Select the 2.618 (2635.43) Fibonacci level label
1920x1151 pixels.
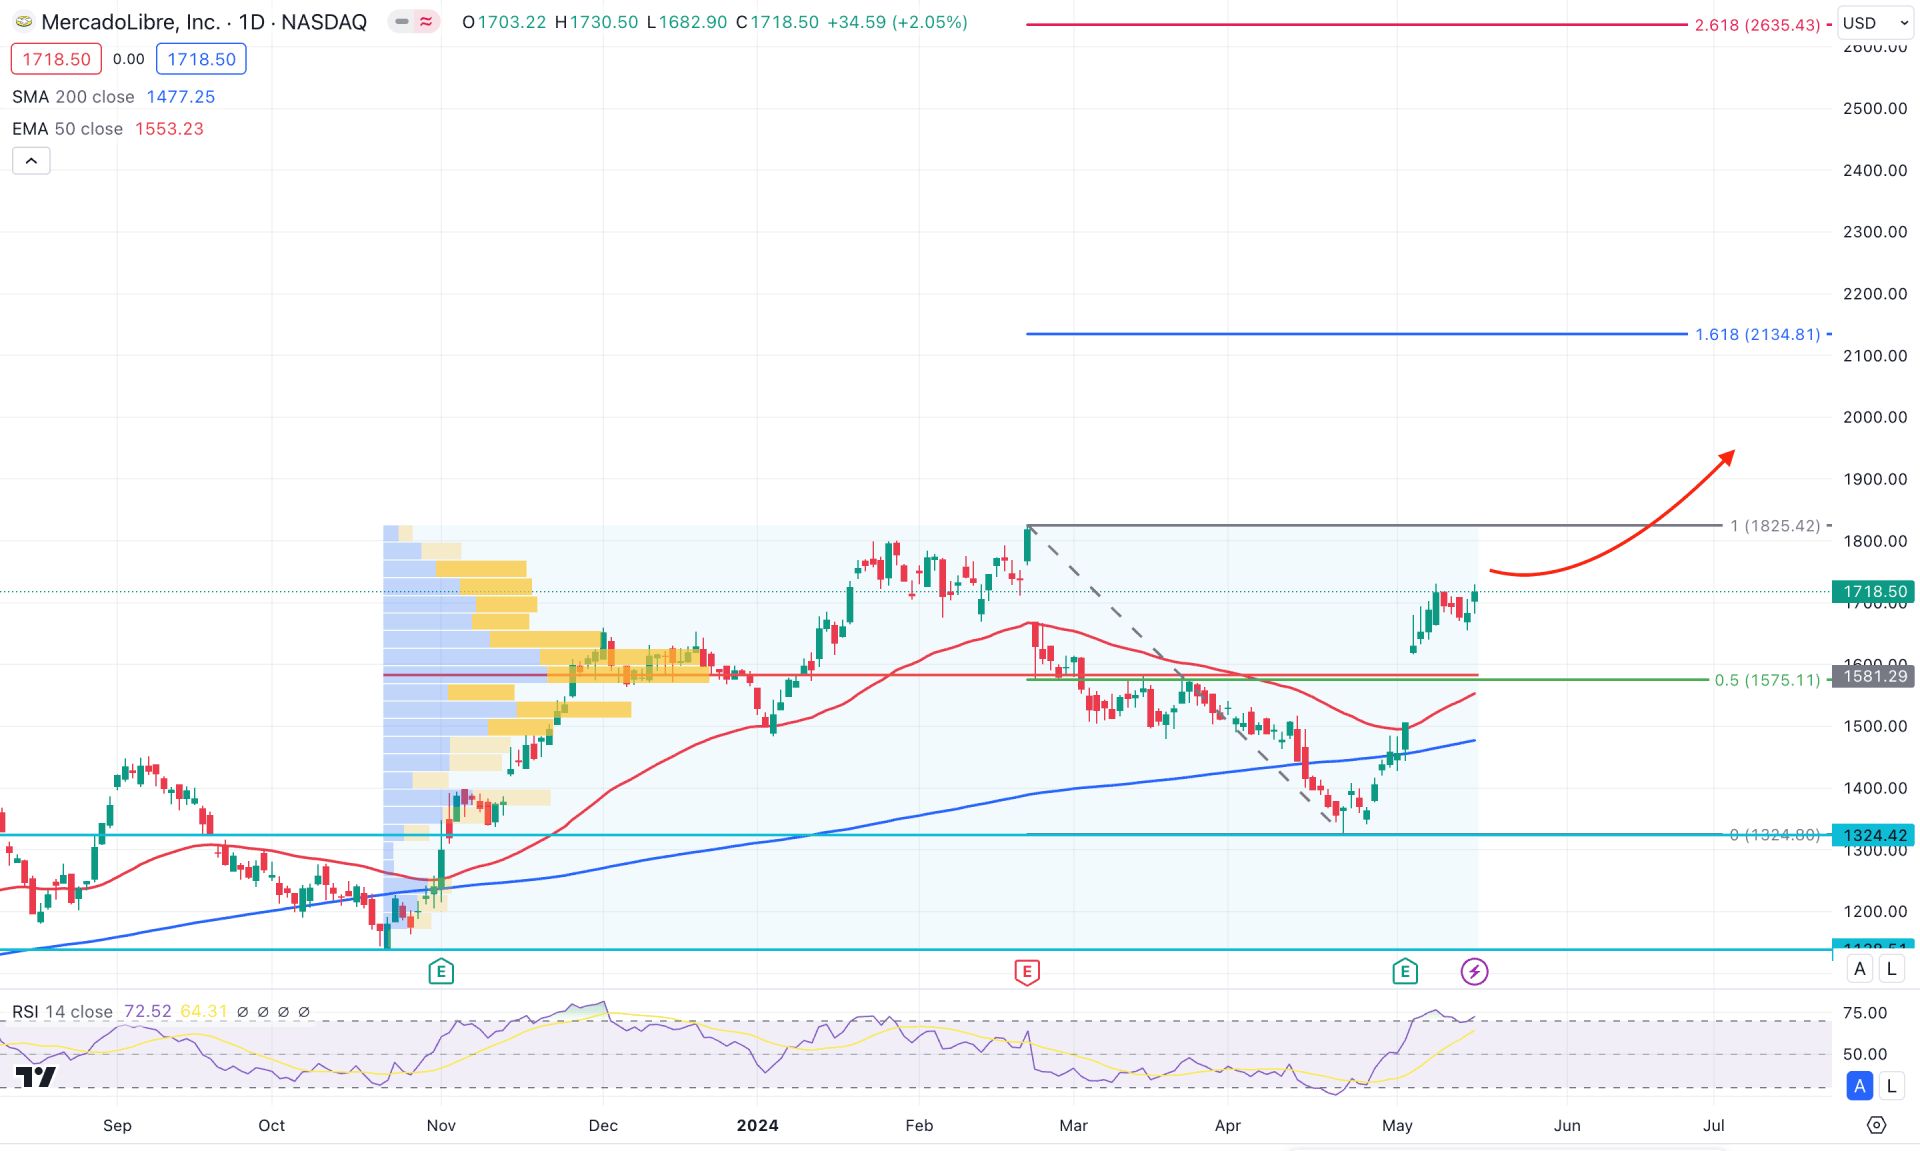click(1757, 25)
